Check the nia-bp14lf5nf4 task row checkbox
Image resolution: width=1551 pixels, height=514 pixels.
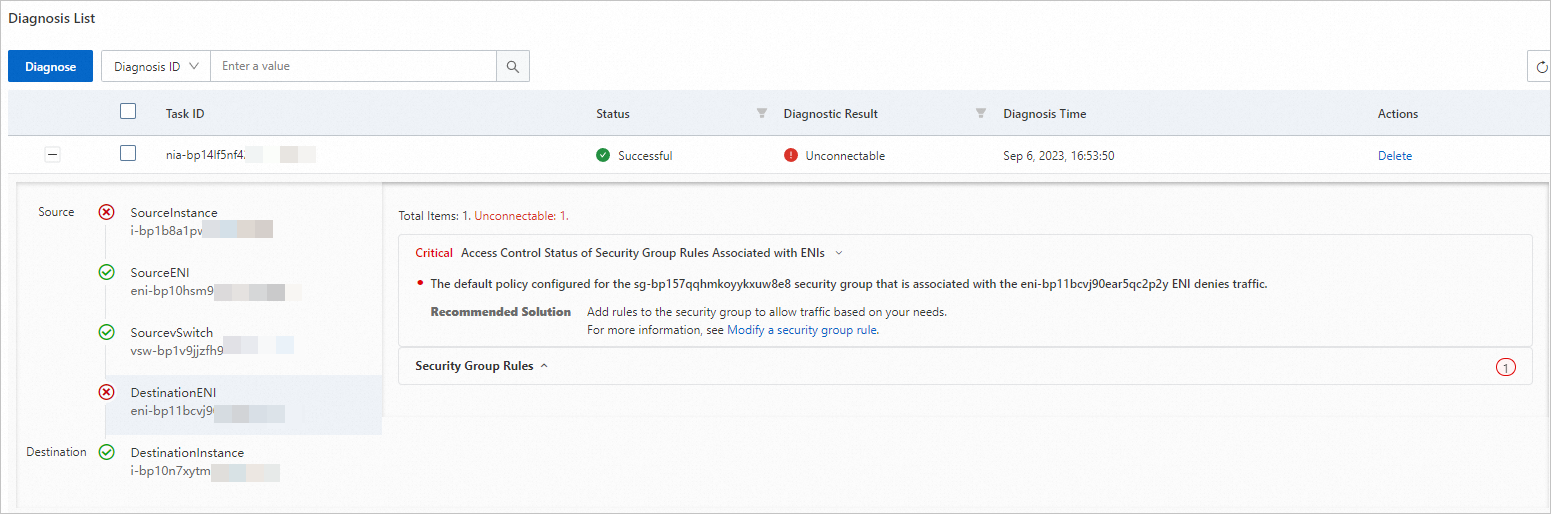point(128,154)
